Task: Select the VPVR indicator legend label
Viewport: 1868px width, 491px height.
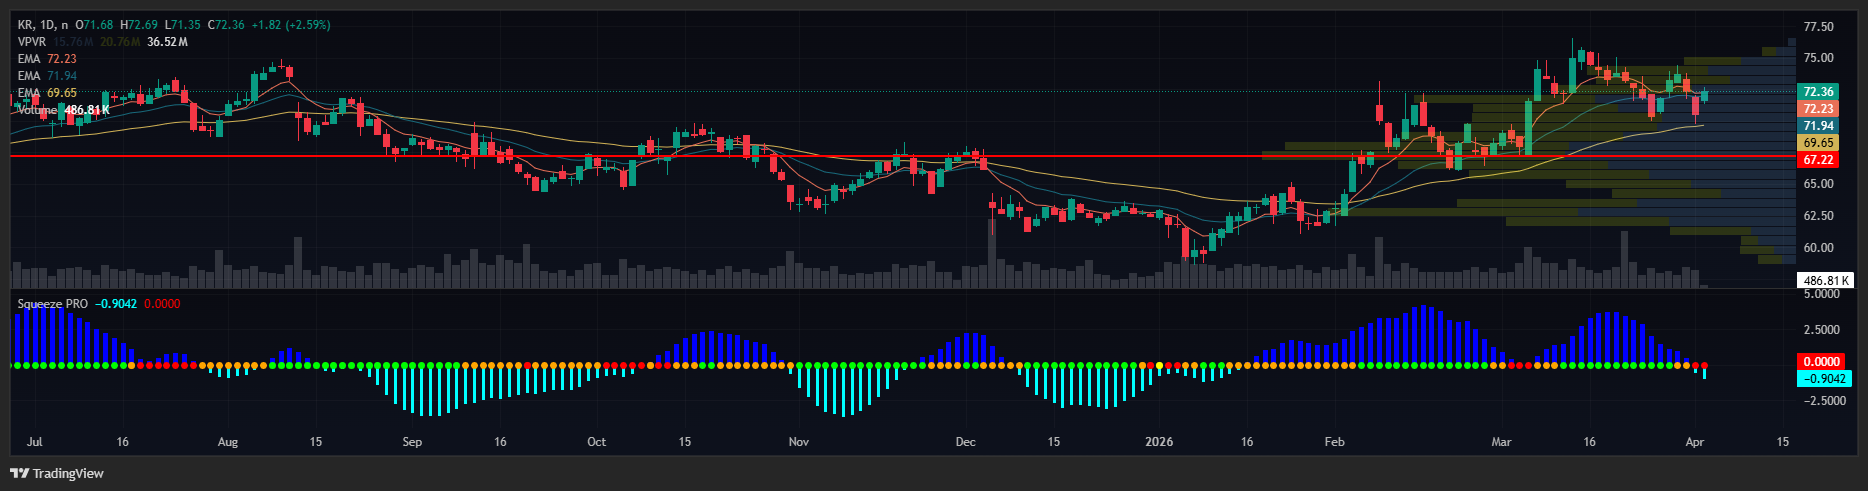Action: tap(32, 42)
